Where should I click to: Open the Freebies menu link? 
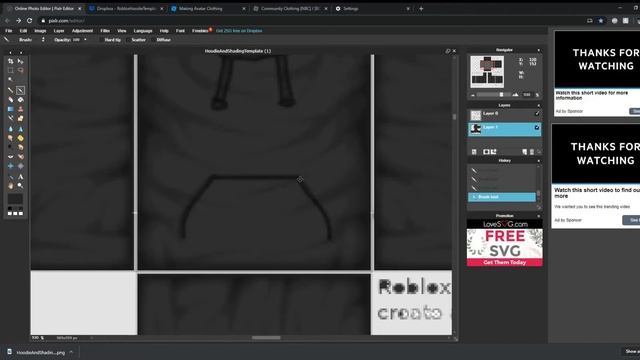click(200, 31)
